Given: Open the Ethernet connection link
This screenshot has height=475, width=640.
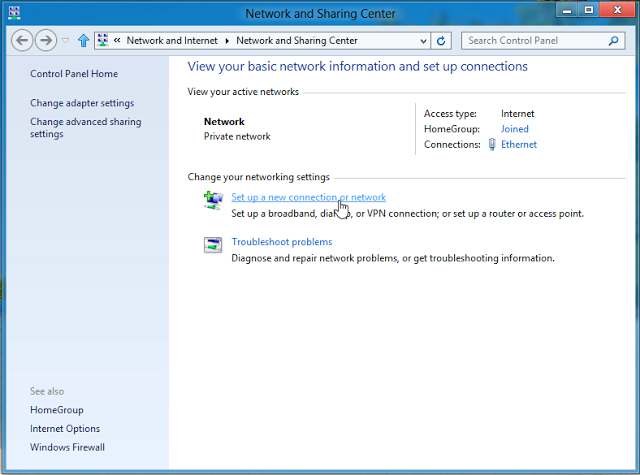Looking at the screenshot, I should (x=519, y=144).
